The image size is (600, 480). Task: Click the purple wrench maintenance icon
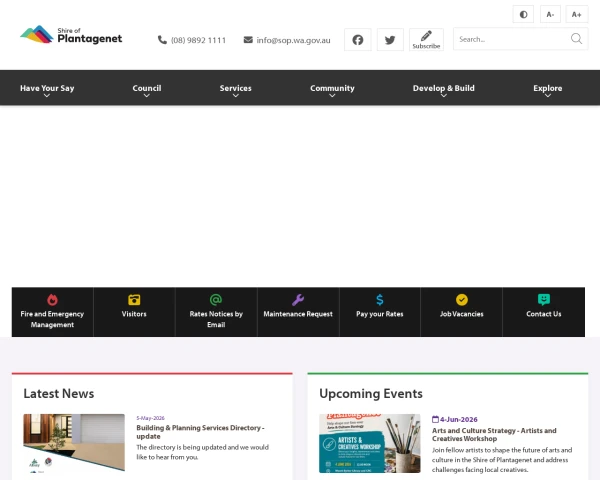298,300
